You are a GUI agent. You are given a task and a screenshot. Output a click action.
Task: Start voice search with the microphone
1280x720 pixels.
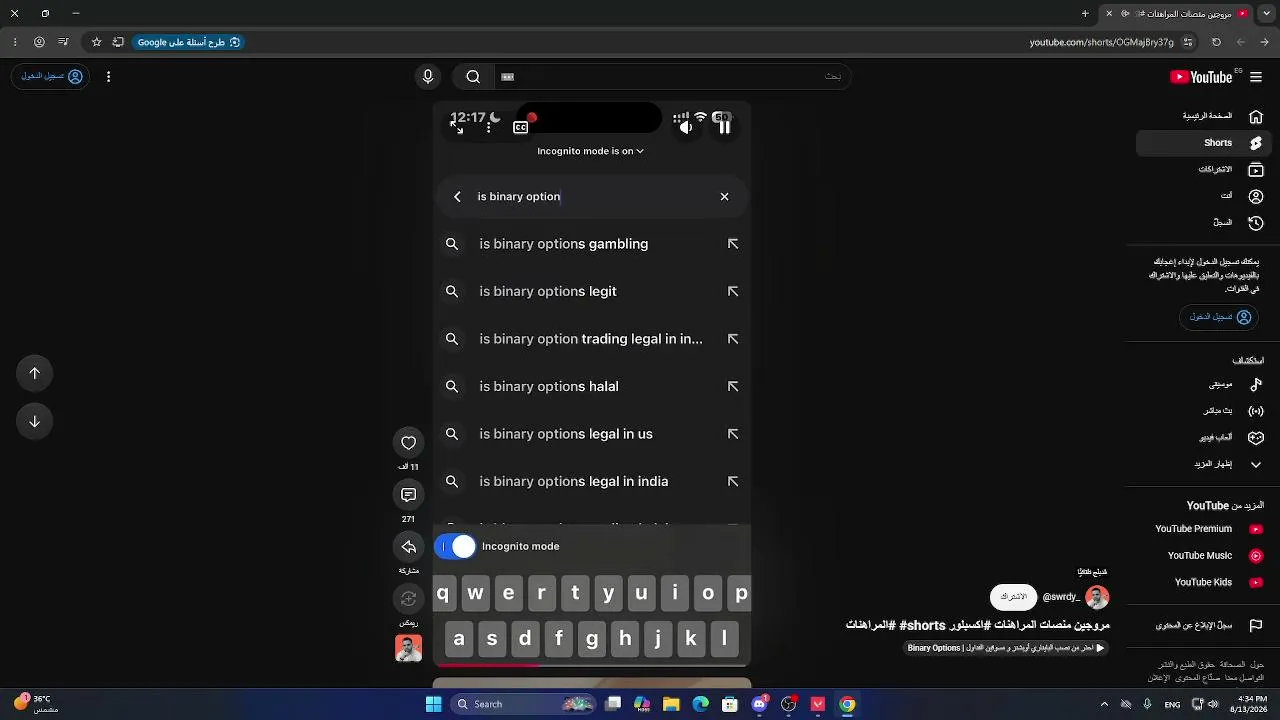(428, 77)
